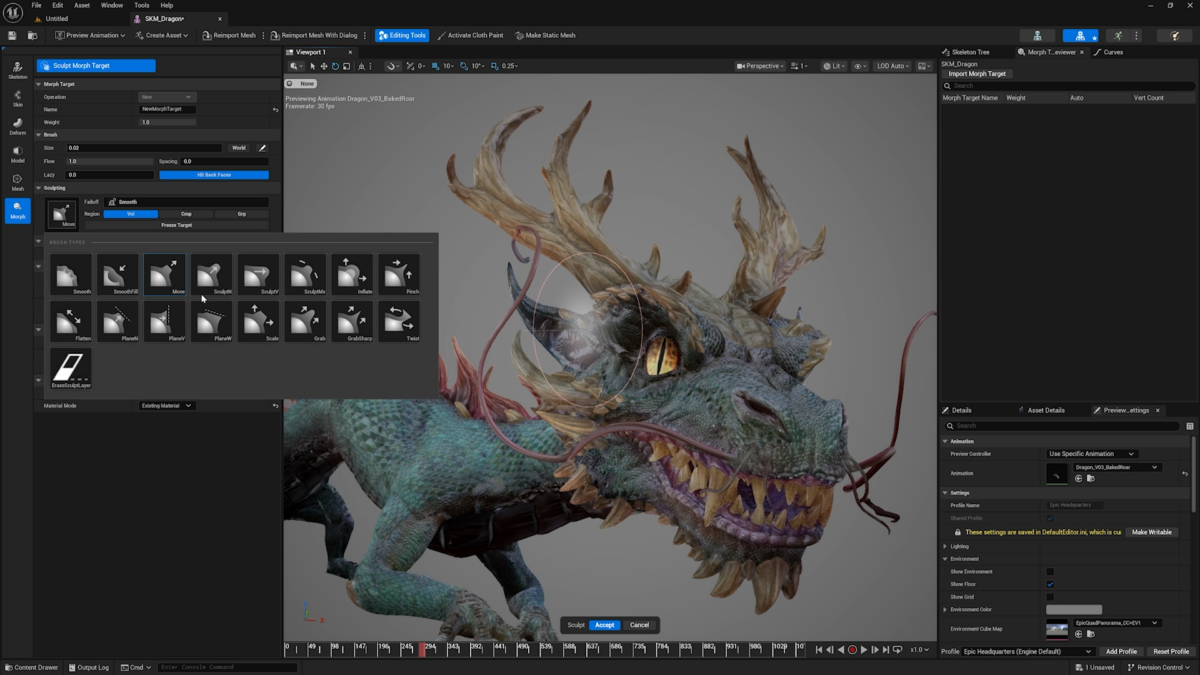Screen dimensions: 1200x675
Task: Open the Material Mode dropdown
Action: click(x=166, y=406)
